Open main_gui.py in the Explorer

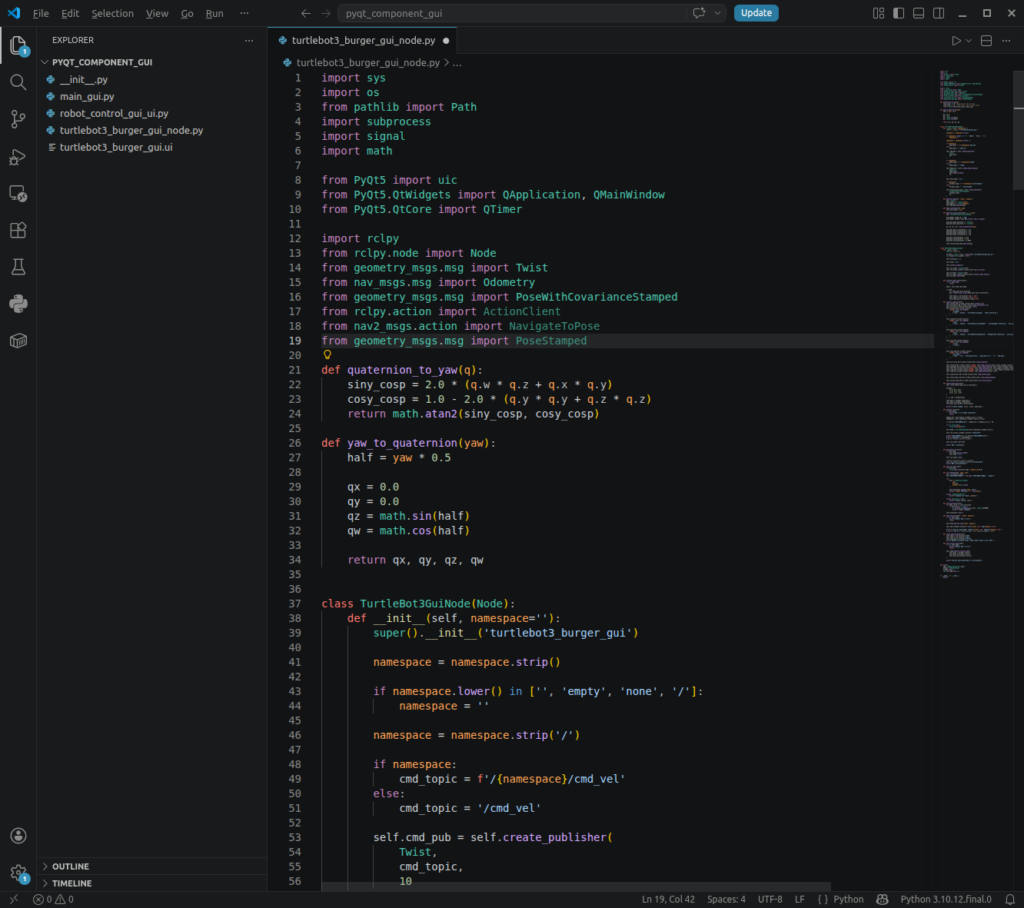tap(152, 97)
